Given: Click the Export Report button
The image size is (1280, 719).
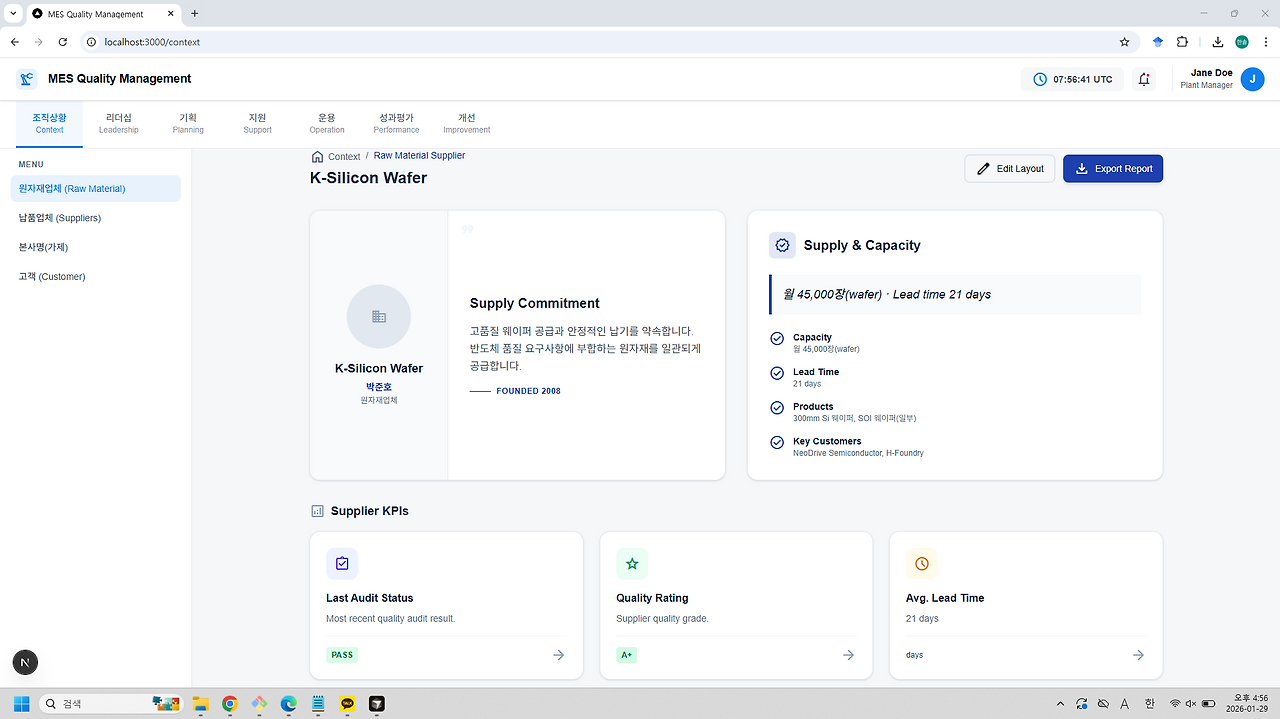Looking at the screenshot, I should pos(1113,169).
